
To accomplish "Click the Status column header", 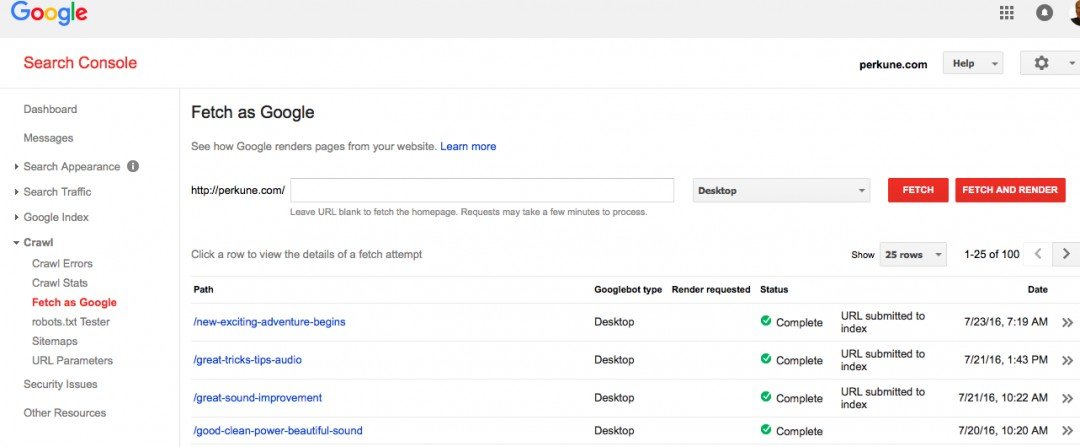I will pyautogui.click(x=774, y=289).
